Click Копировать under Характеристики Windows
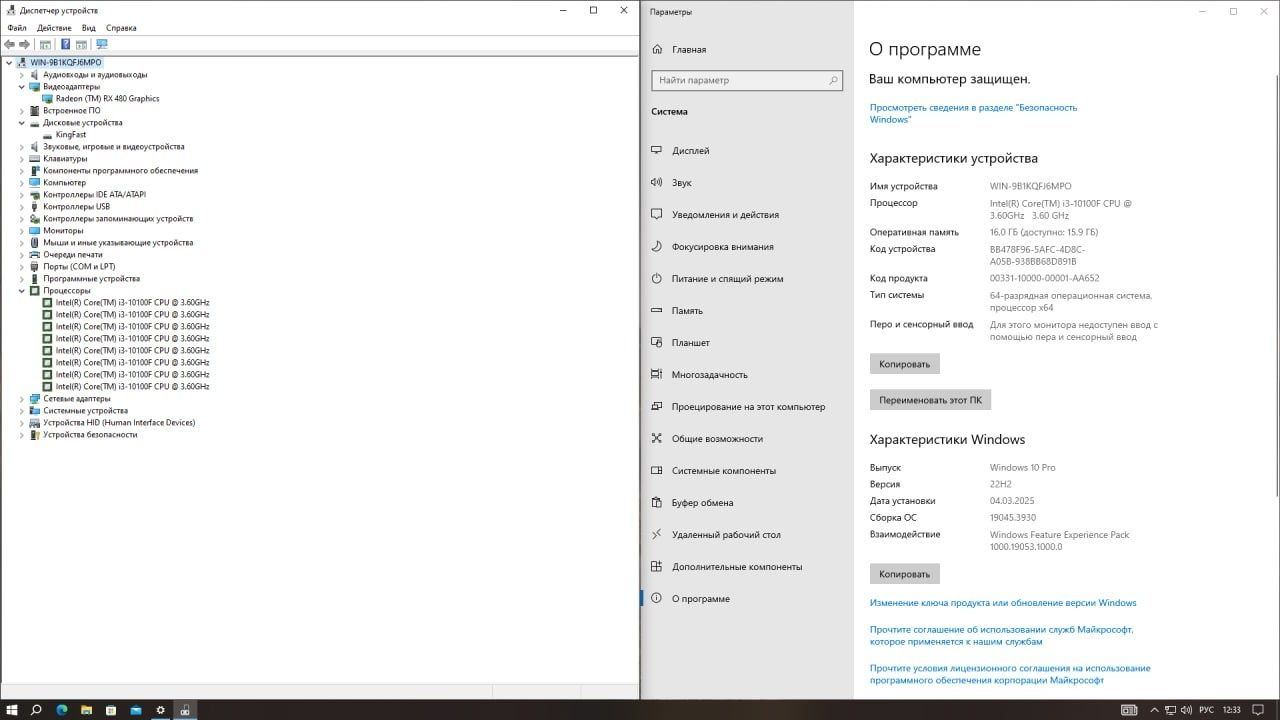Viewport: 1280px width, 720px height. [904, 574]
